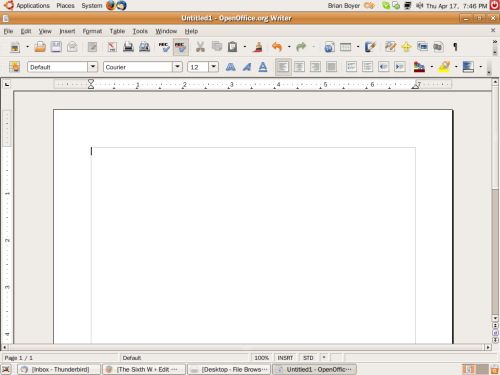Viewport: 500px width, 375px height.
Task: Open the Insert menu
Action: [x=67, y=31]
